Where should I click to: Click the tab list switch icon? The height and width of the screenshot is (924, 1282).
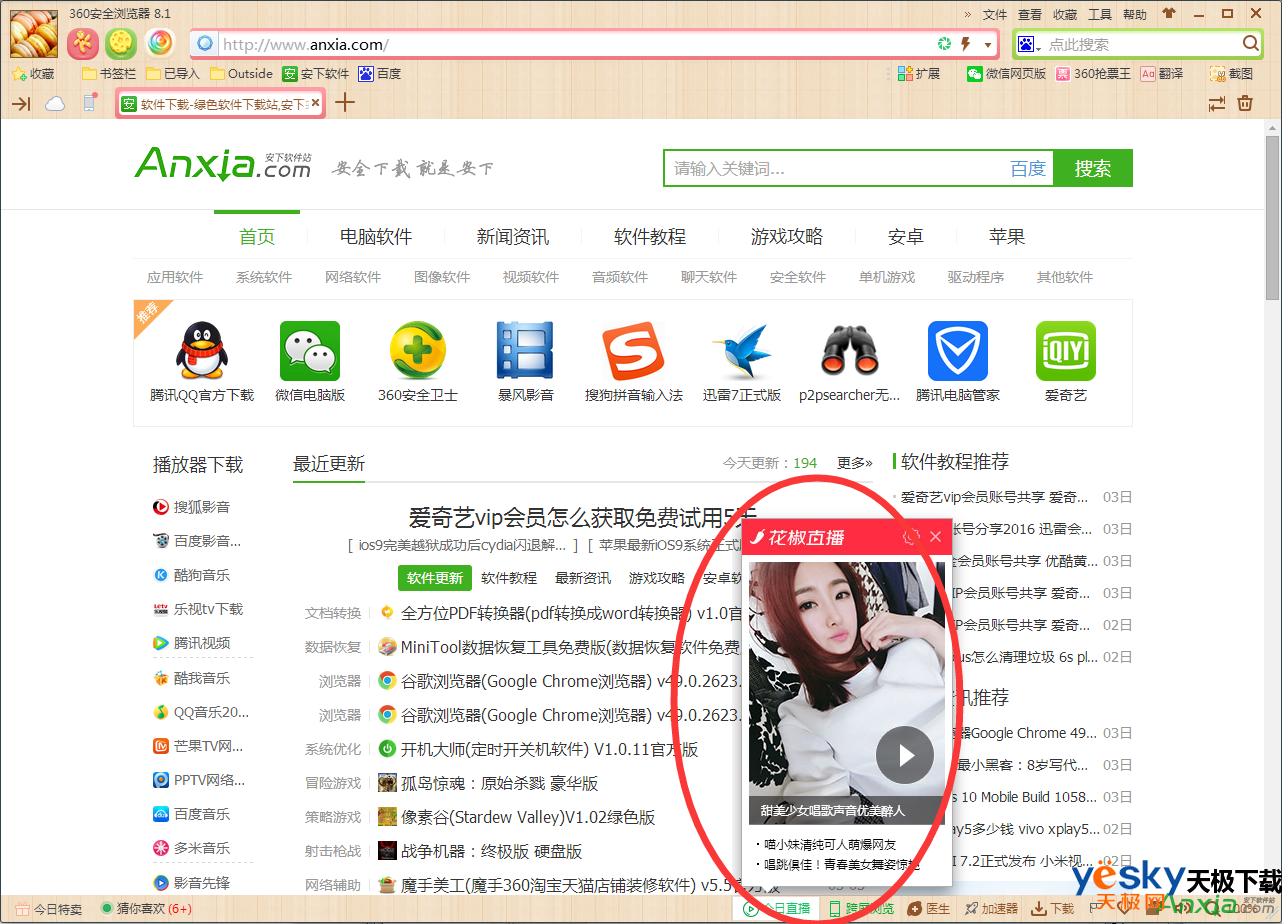click(1217, 103)
